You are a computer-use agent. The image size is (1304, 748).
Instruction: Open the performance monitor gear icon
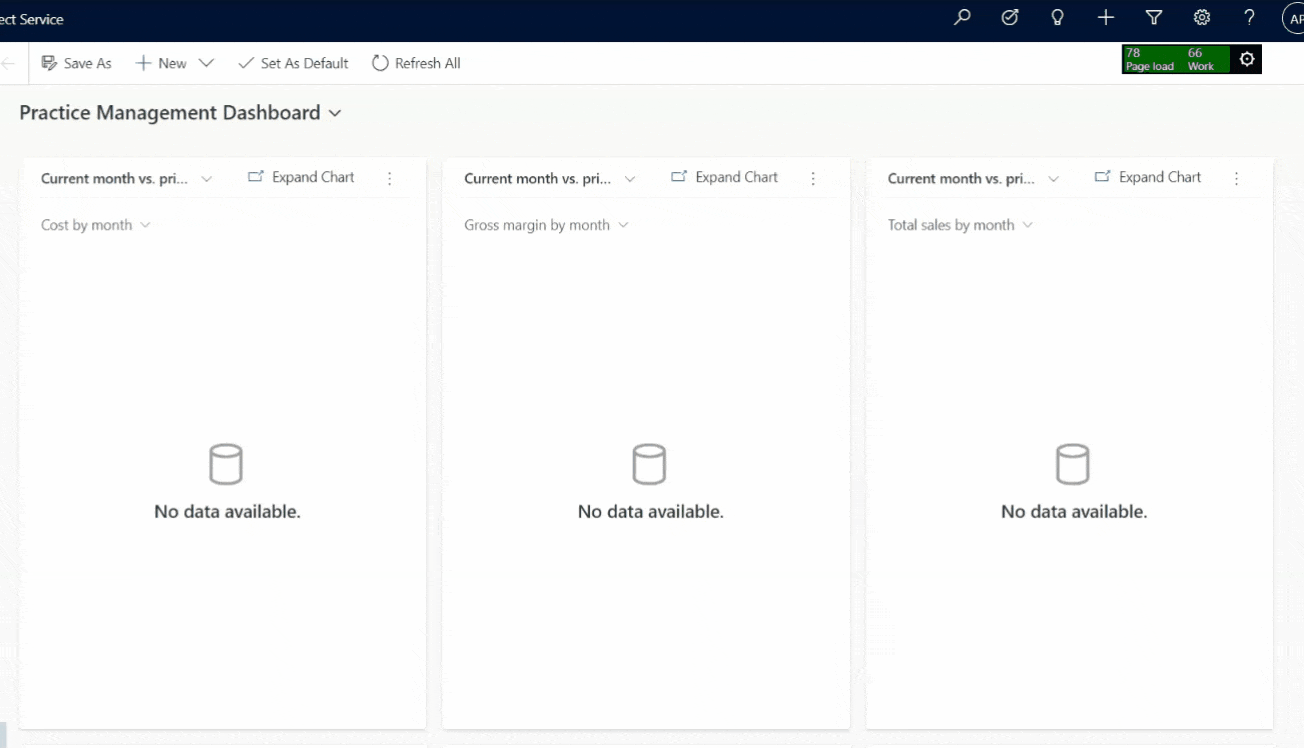(x=1247, y=59)
